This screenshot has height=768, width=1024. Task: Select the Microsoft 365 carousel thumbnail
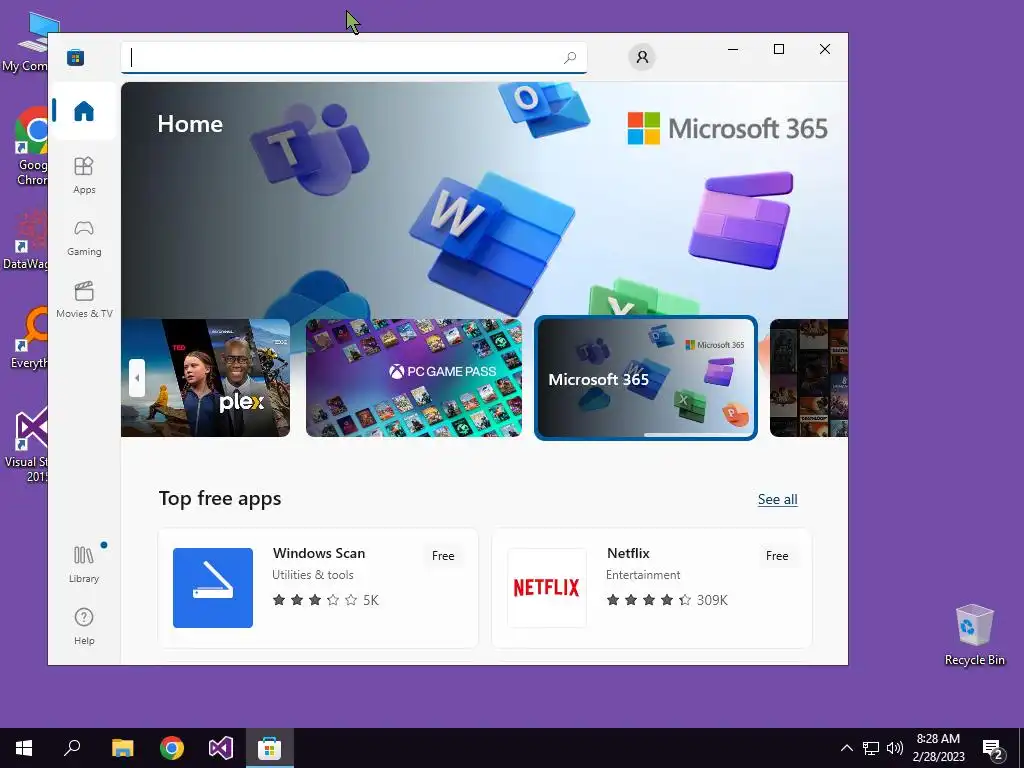(646, 377)
